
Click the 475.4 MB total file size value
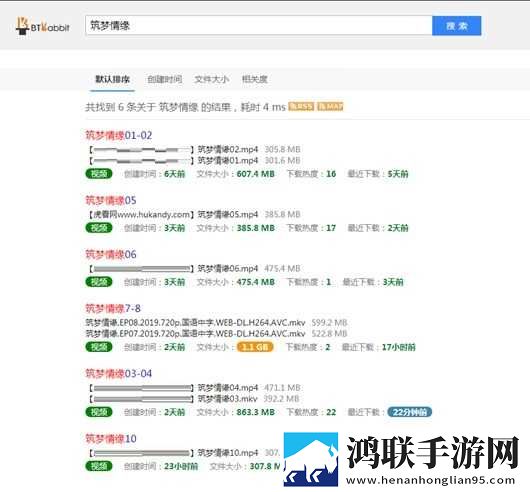(256, 282)
